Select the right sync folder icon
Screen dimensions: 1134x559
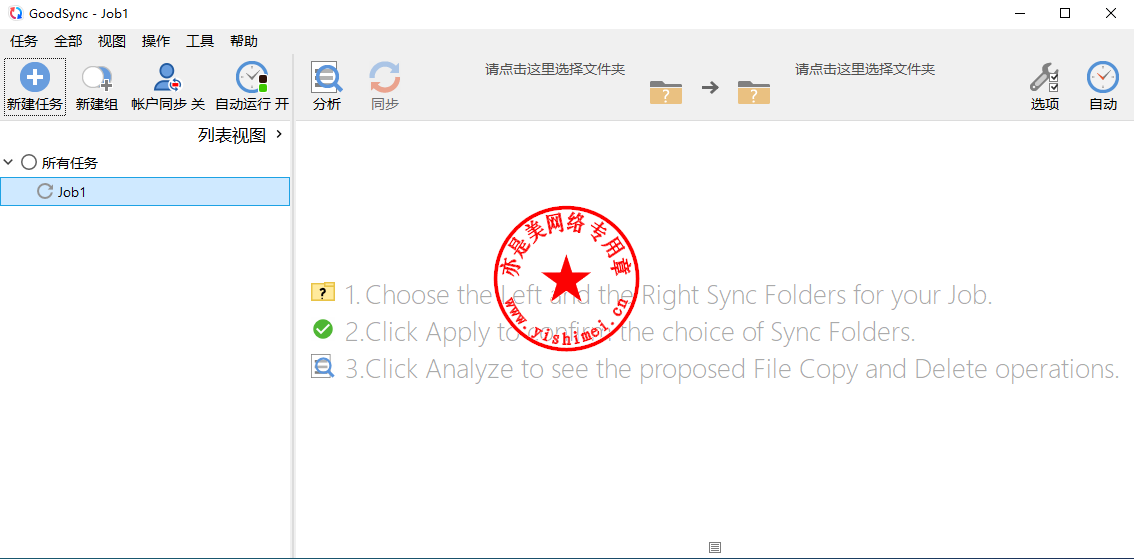(754, 92)
